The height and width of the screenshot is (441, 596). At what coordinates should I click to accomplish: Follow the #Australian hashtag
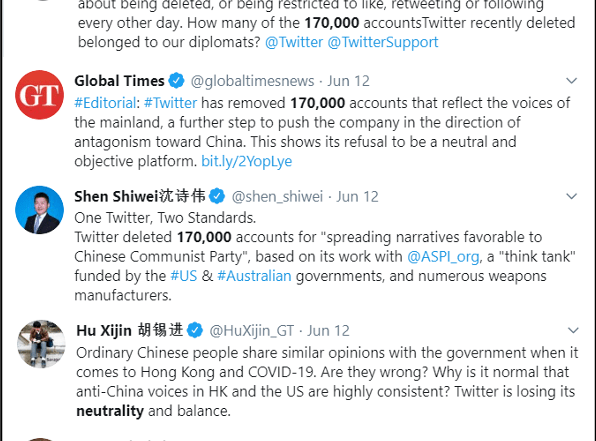coord(254,276)
